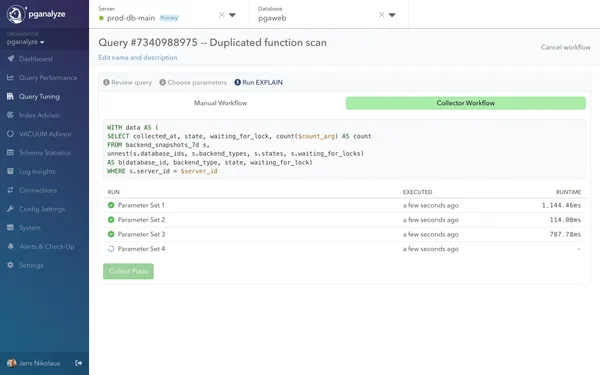Click the Jens Nikolaus user name

(x=39, y=363)
